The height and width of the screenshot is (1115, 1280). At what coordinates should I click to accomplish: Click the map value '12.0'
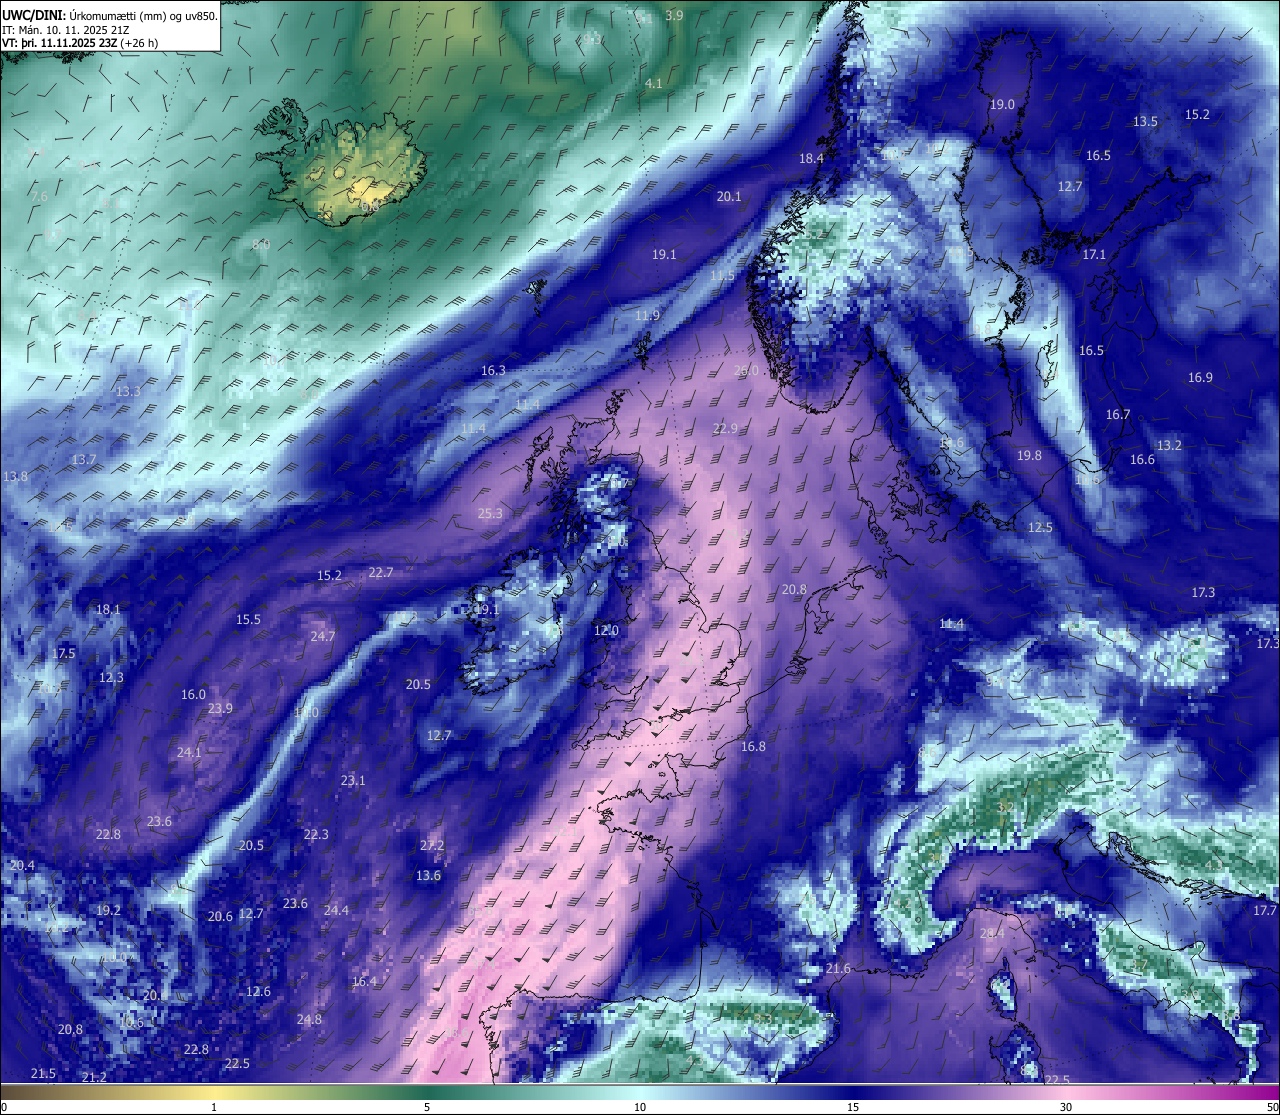point(606,630)
